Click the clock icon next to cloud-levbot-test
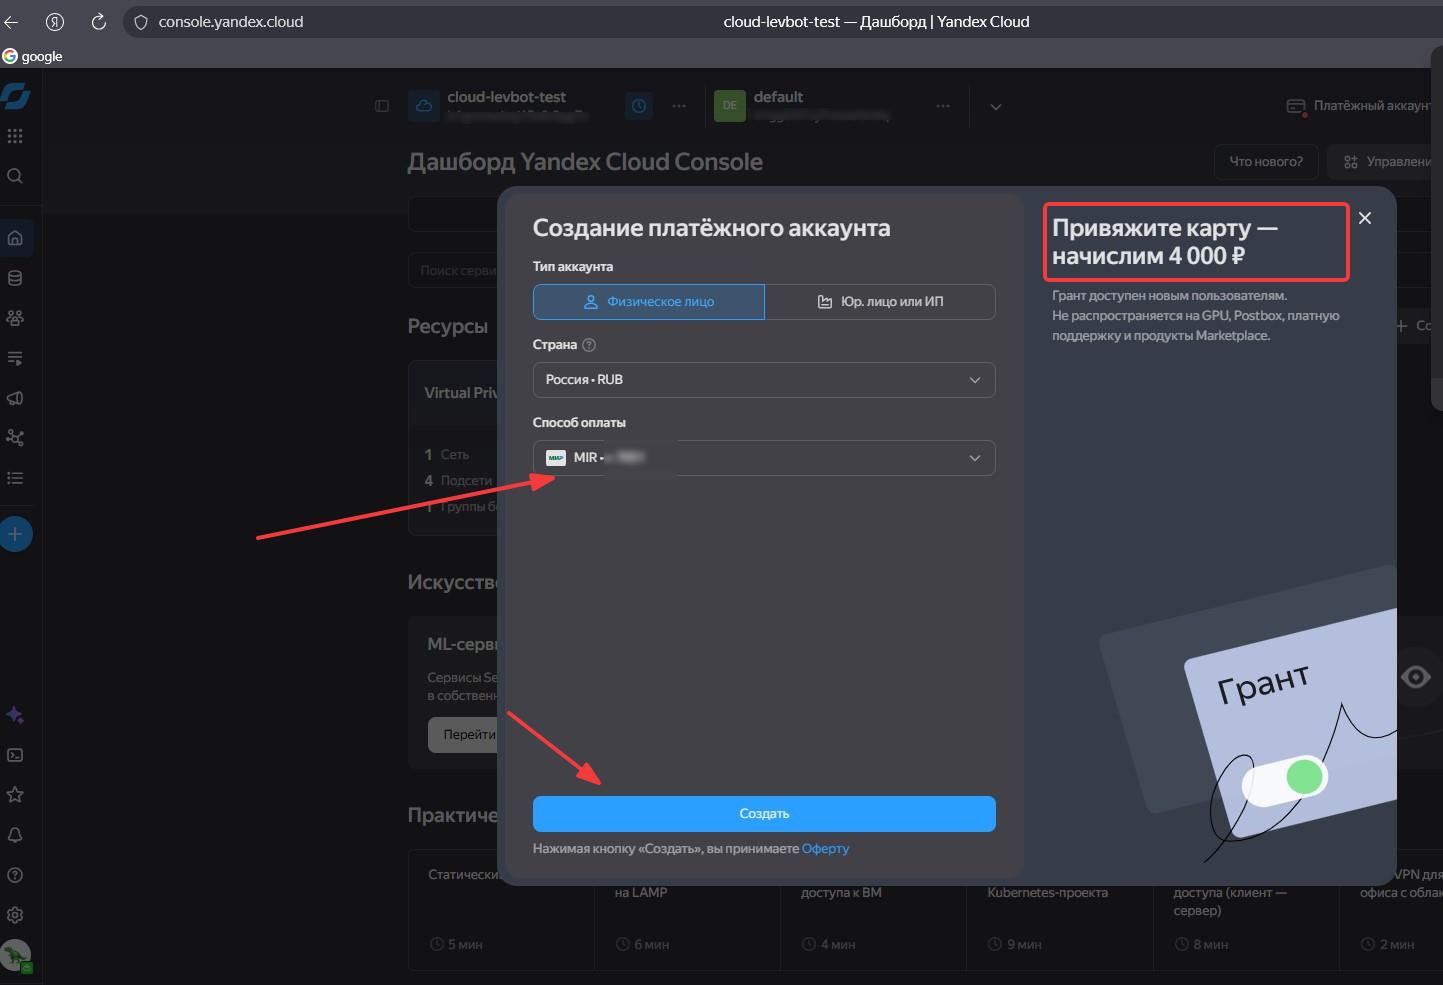 point(639,106)
